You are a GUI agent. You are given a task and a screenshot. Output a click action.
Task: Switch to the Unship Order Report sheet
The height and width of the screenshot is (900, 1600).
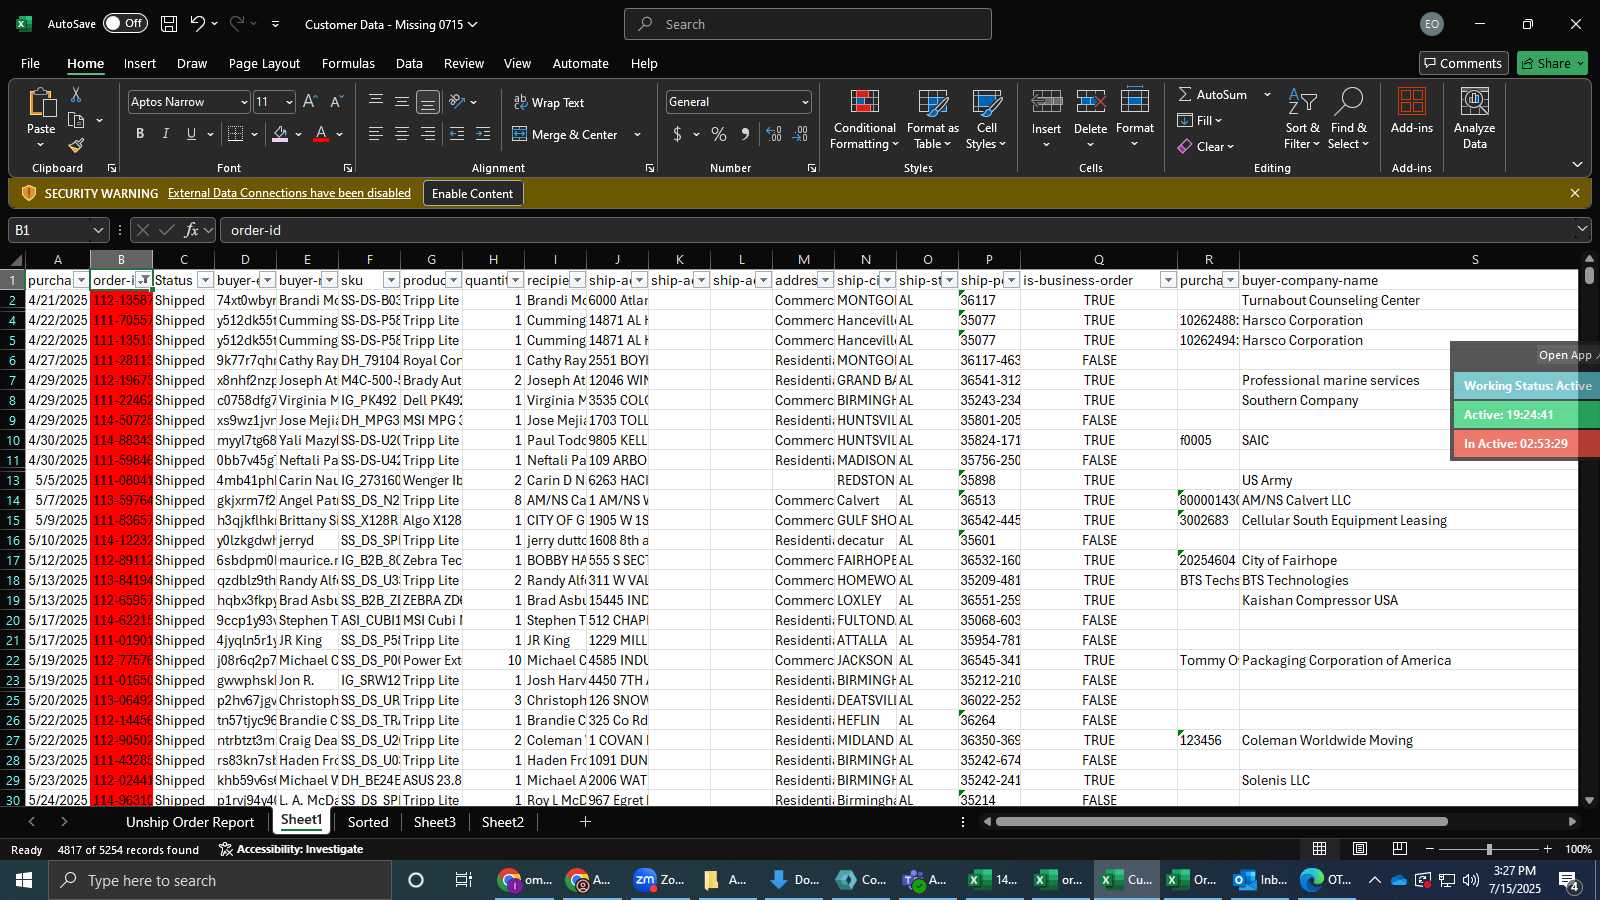190,822
